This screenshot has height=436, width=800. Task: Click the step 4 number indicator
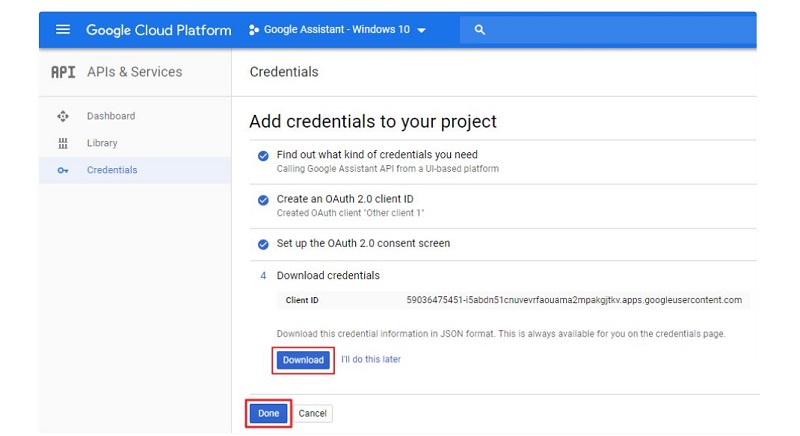263,275
